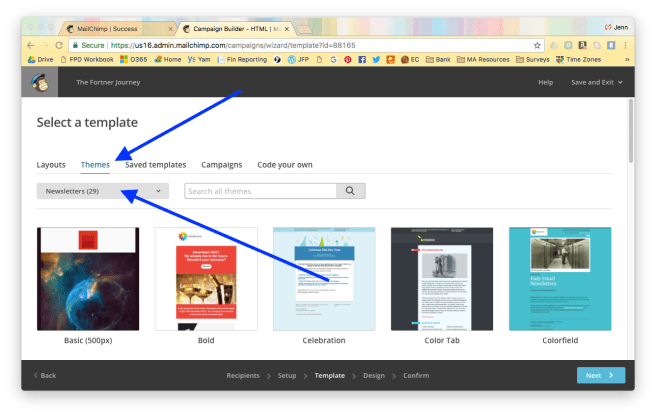
Task: Click the Help link in header
Action: [546, 82]
